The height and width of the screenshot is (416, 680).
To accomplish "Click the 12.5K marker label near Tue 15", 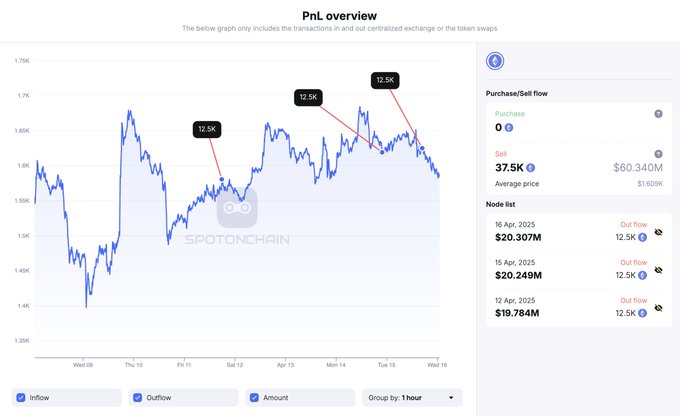I will point(385,79).
